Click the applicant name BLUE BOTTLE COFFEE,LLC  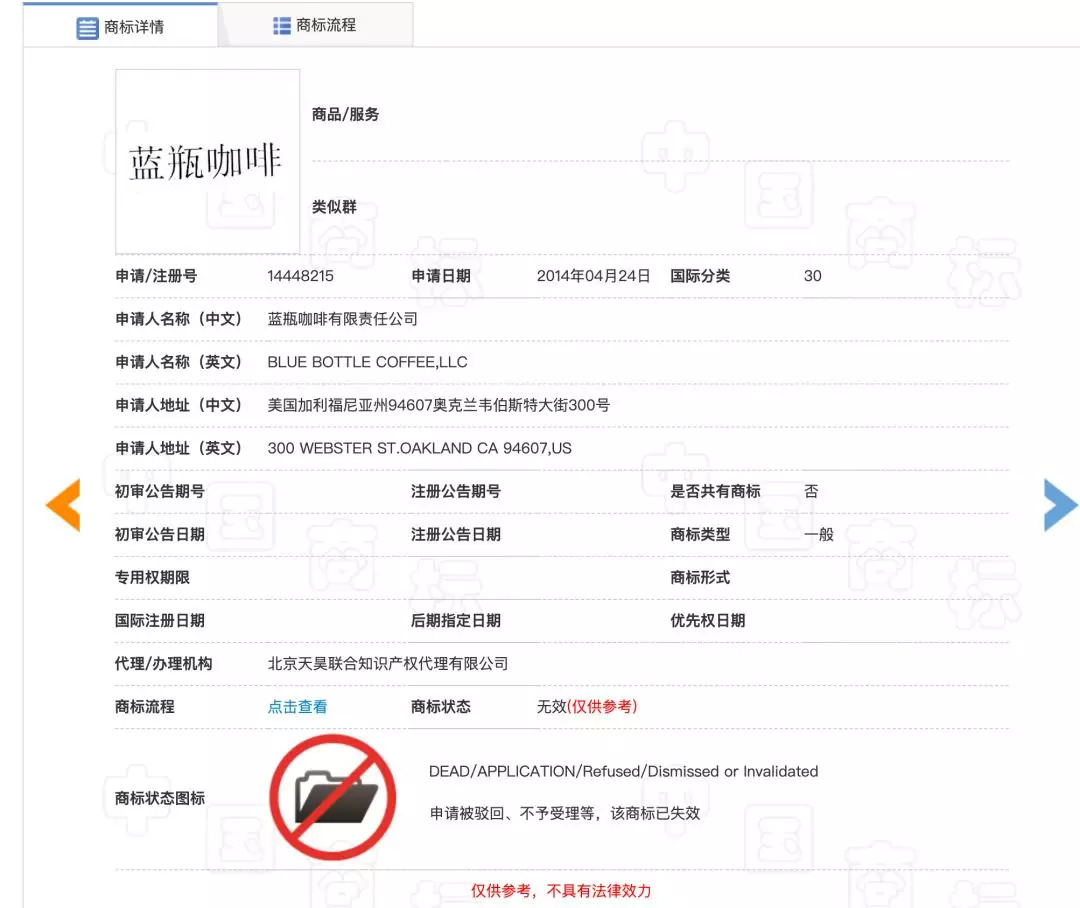point(367,362)
